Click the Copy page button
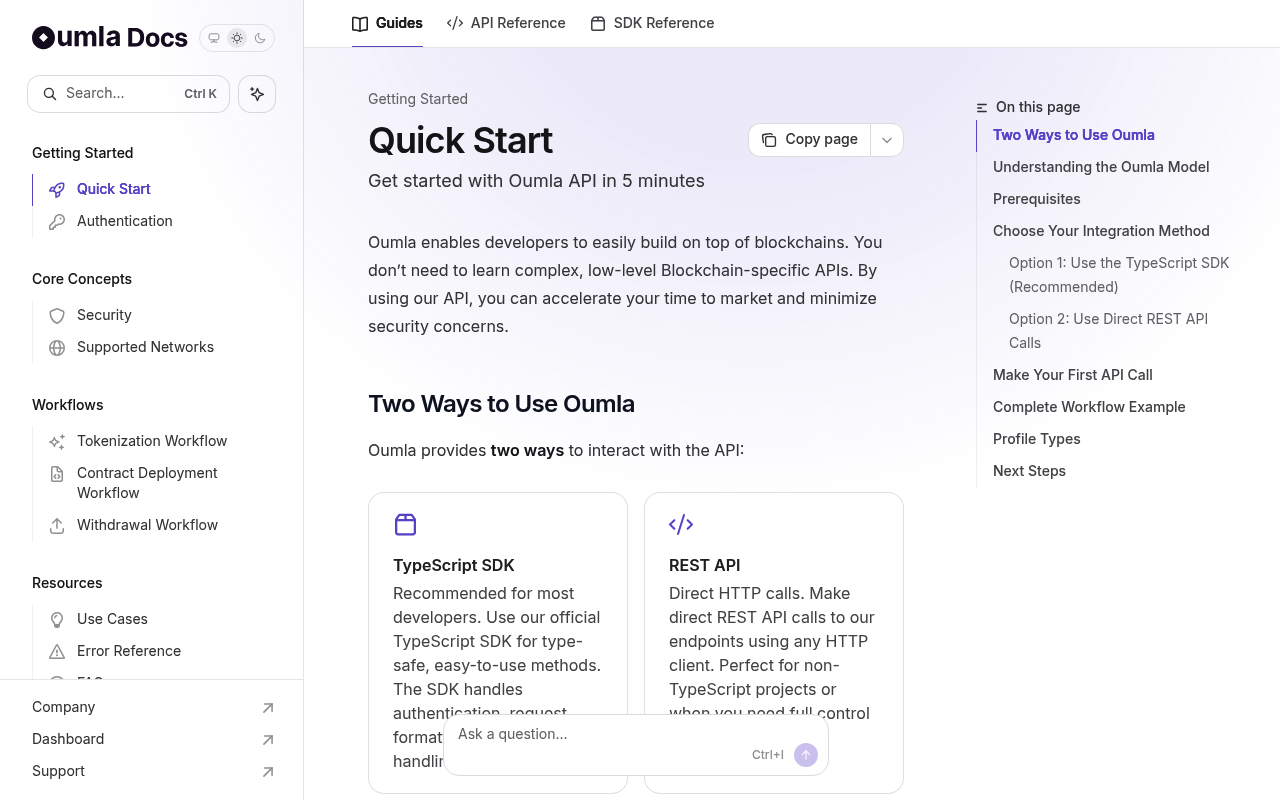The image size is (1280, 800). point(810,140)
